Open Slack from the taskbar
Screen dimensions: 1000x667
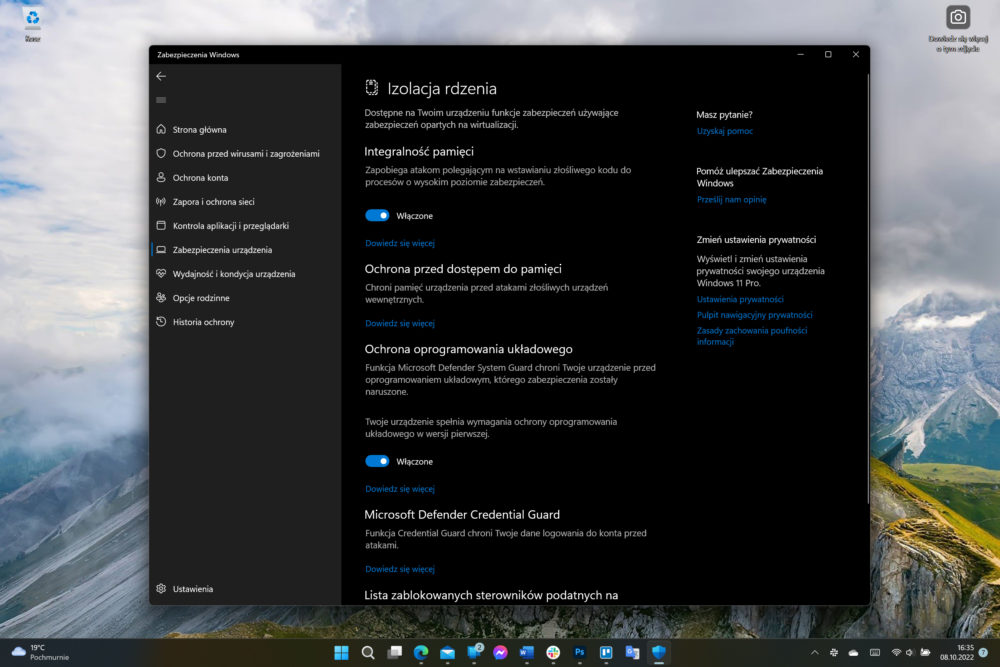click(x=553, y=652)
